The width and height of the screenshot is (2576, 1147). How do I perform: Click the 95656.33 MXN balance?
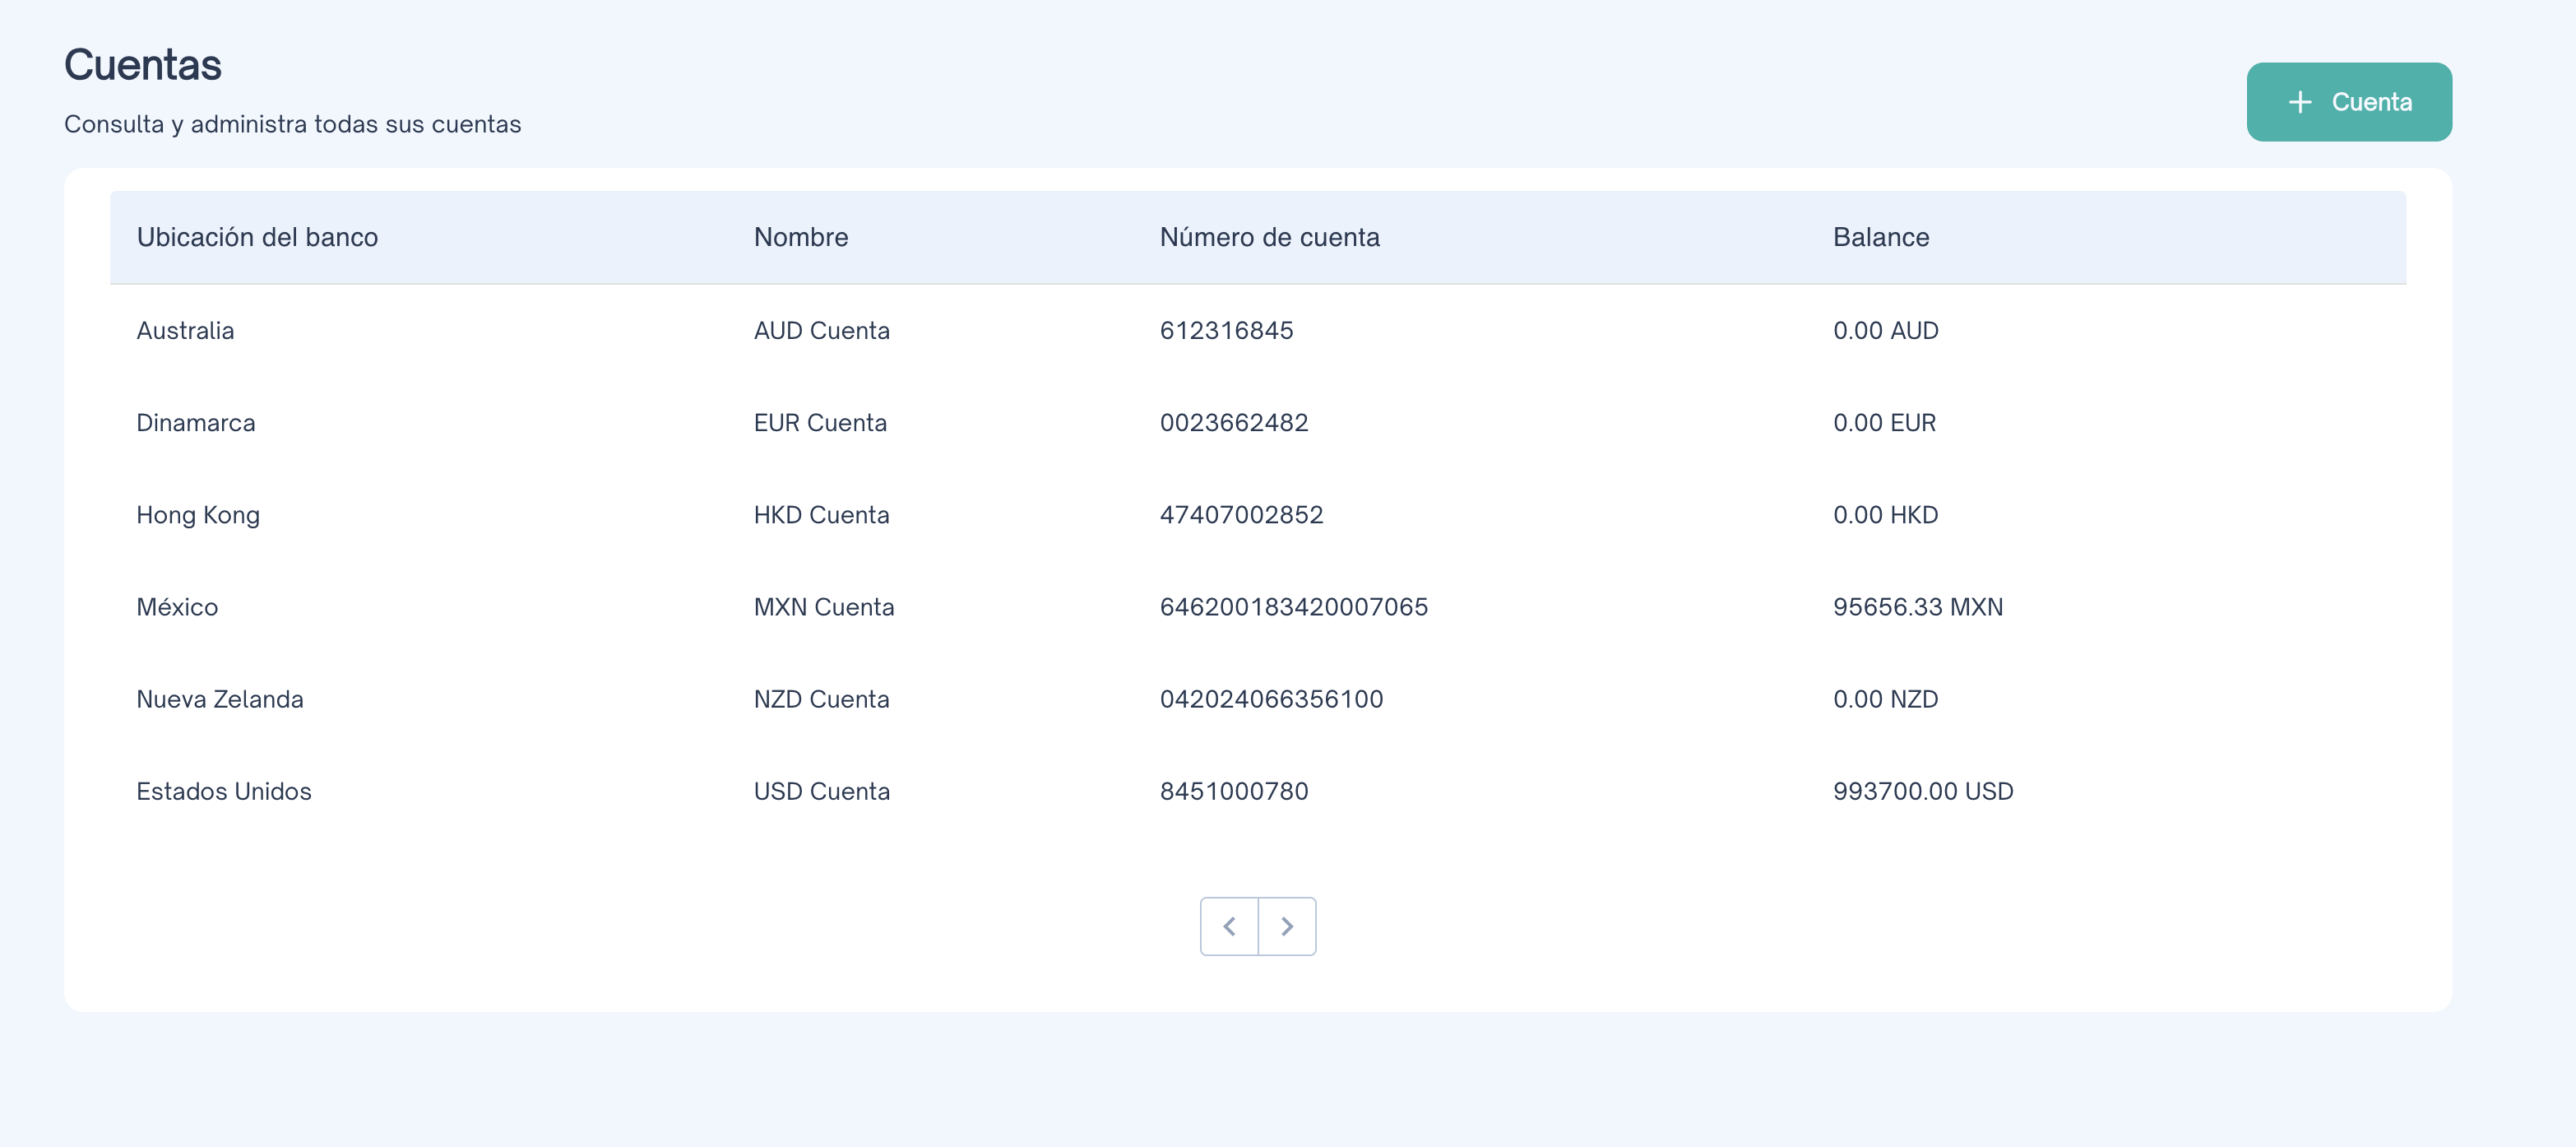(x=1917, y=607)
